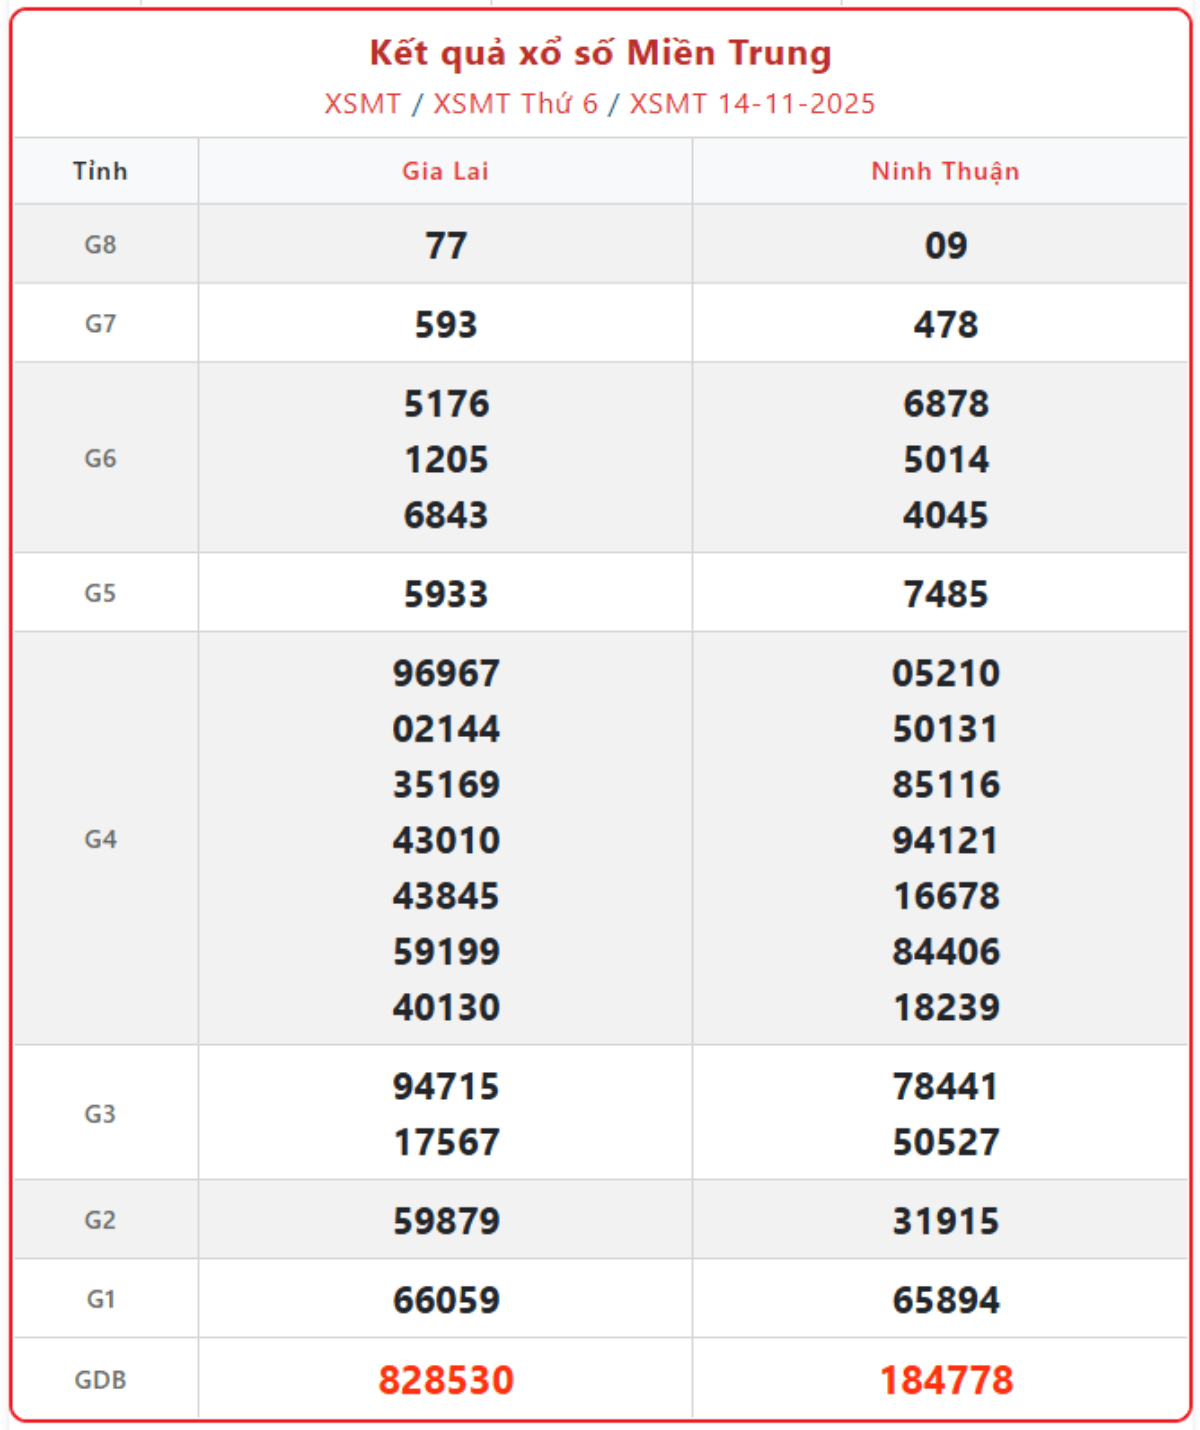1200x1430 pixels.
Task: Click the GDB row label
Action: point(100,1380)
